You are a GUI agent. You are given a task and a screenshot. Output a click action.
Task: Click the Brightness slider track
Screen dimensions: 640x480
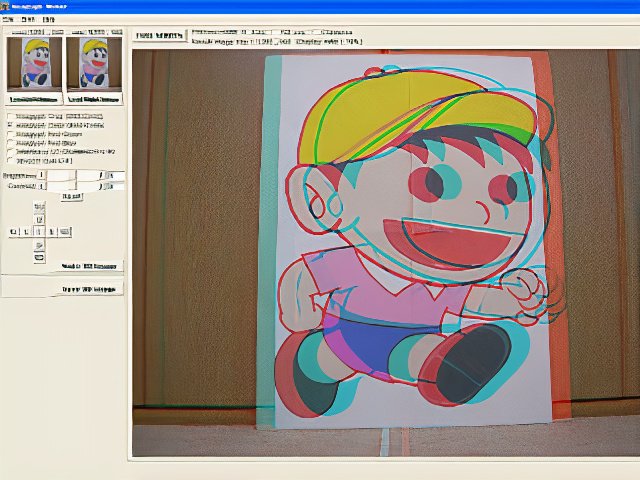(x=71, y=176)
